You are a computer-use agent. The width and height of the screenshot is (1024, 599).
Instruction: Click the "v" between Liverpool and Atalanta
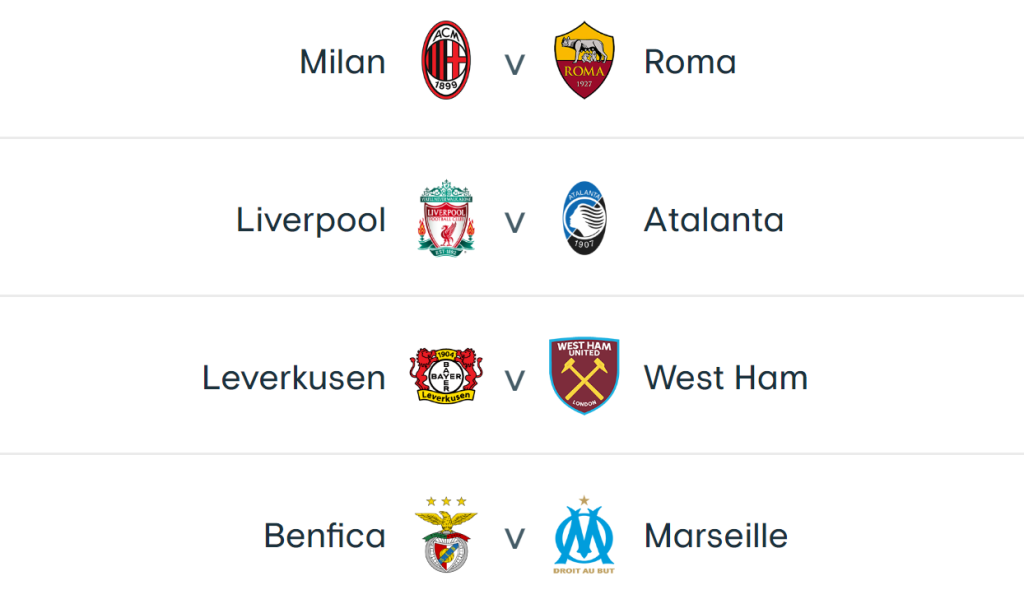[514, 222]
